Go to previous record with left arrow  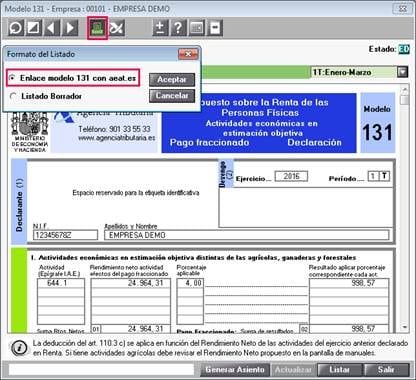click(52, 28)
